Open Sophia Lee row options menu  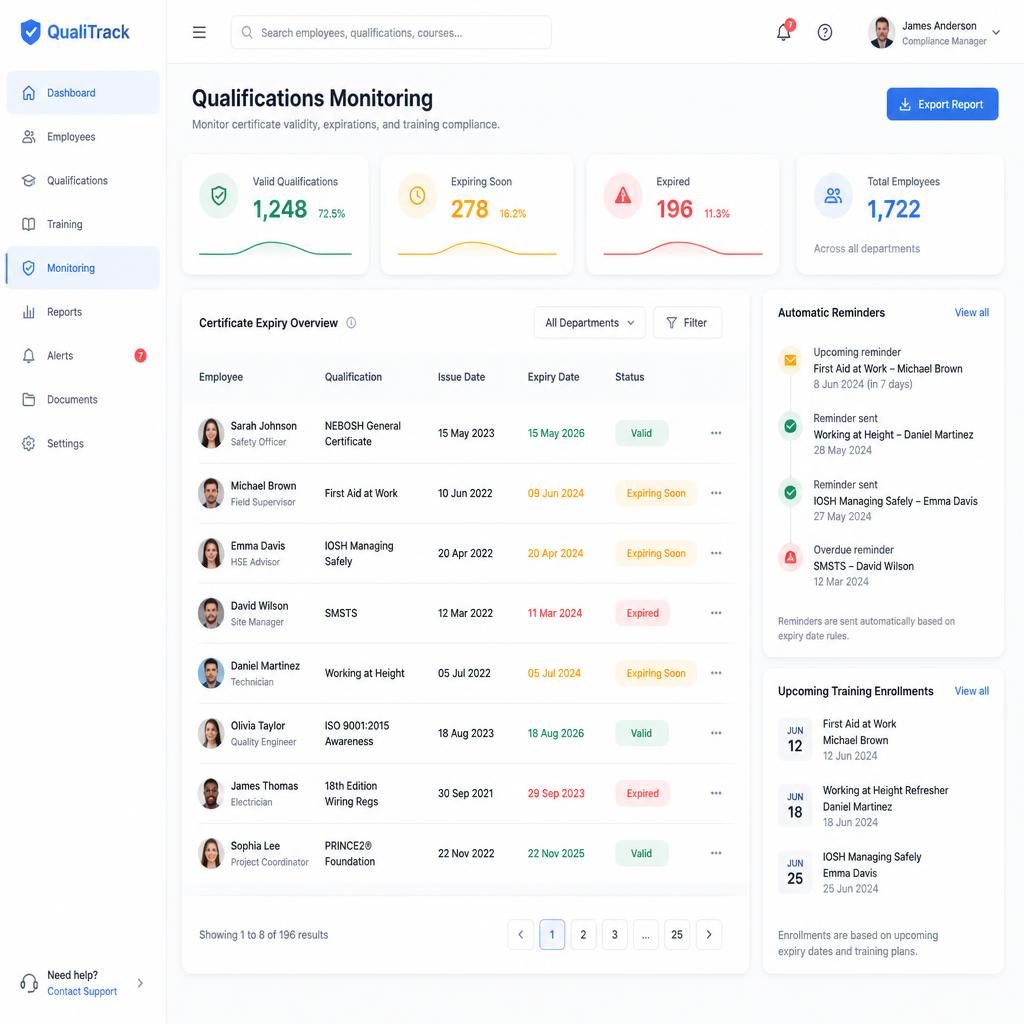coord(716,853)
